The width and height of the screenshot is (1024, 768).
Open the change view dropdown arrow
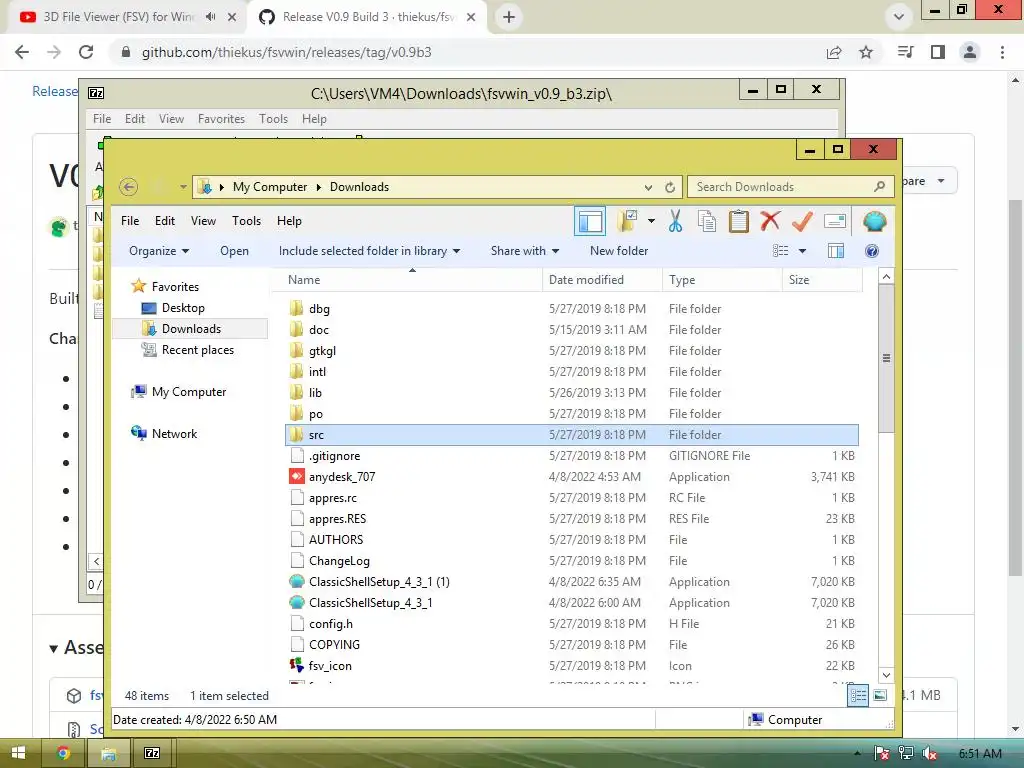coord(803,251)
